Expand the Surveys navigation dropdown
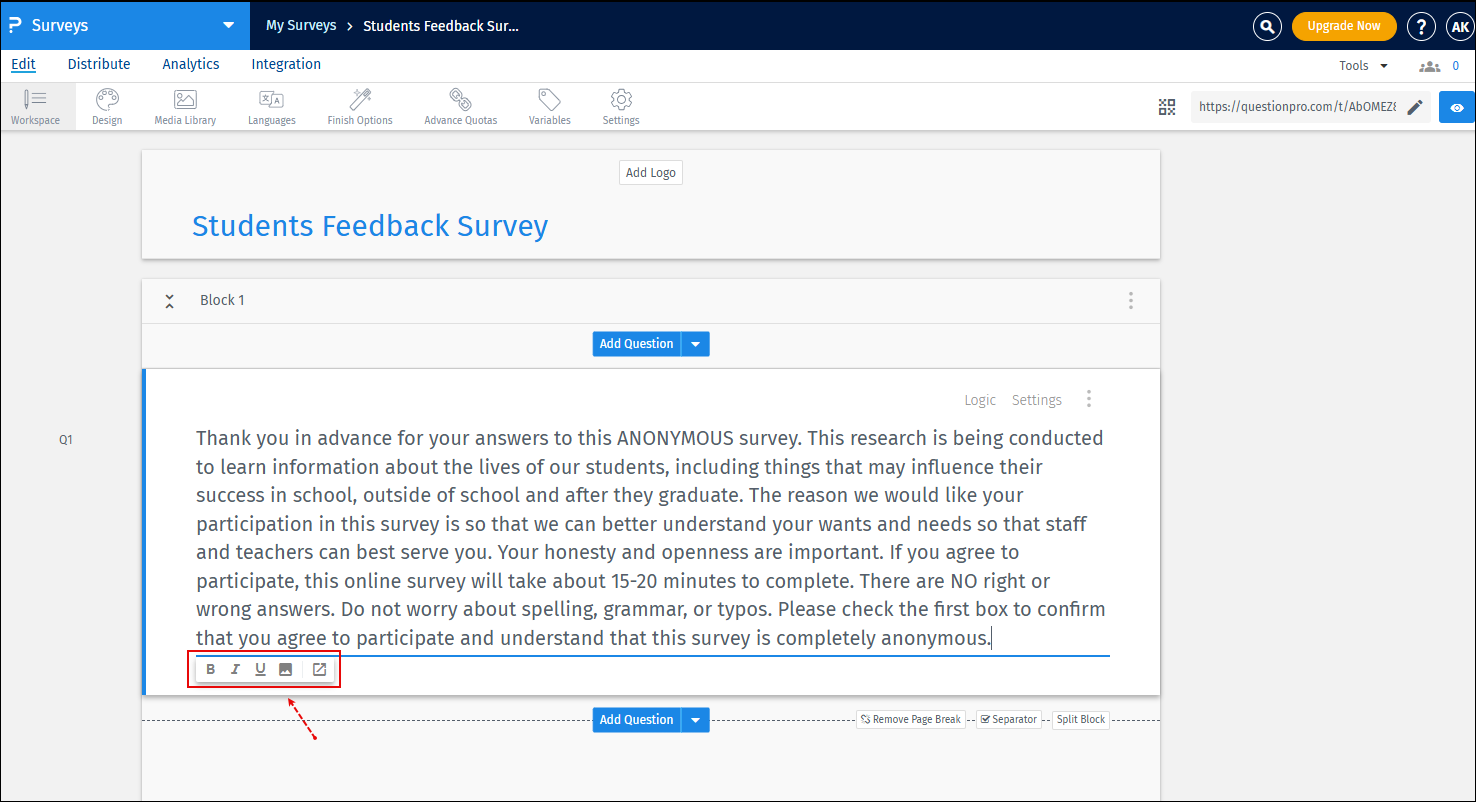The height and width of the screenshot is (802, 1476). 228,25
